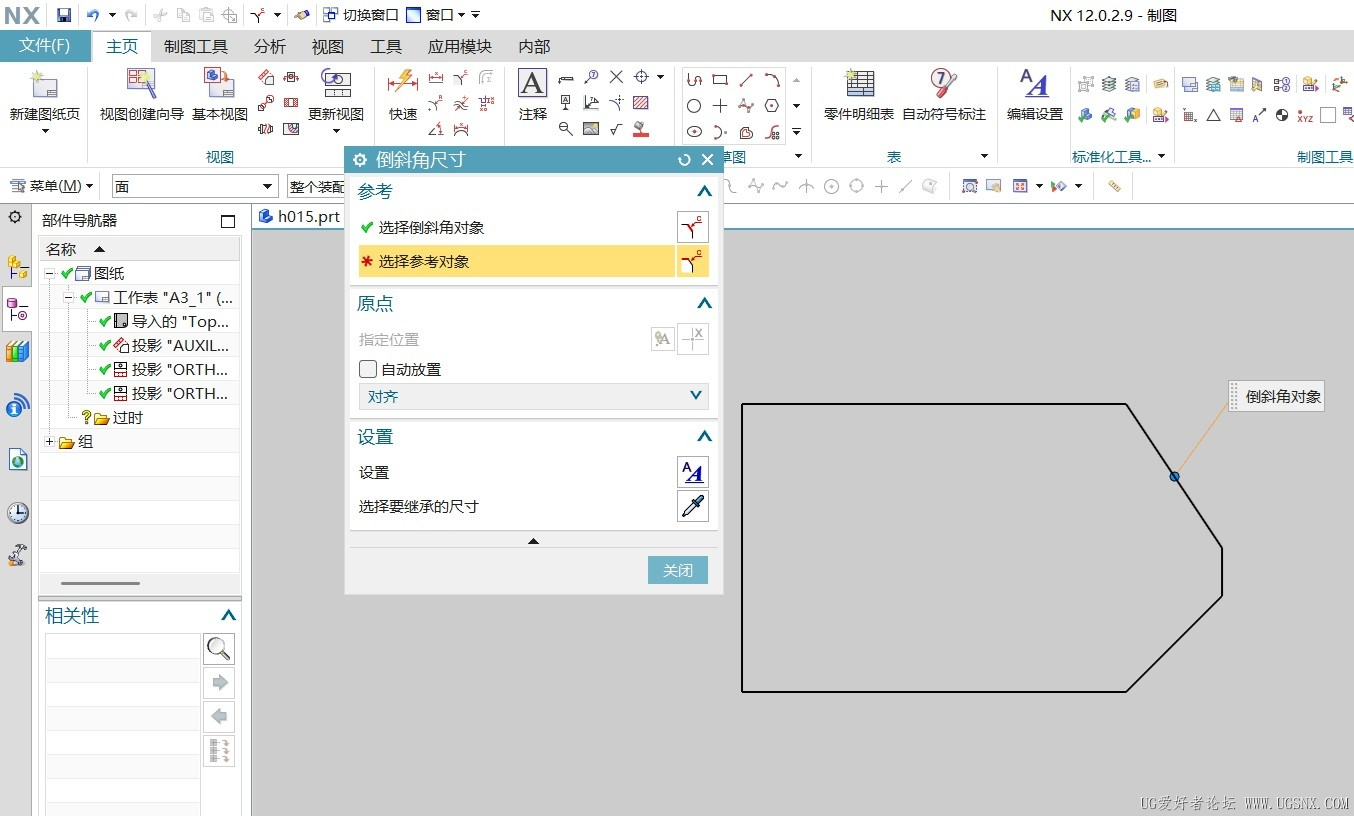Select the 注释 annotation tool

(532, 86)
